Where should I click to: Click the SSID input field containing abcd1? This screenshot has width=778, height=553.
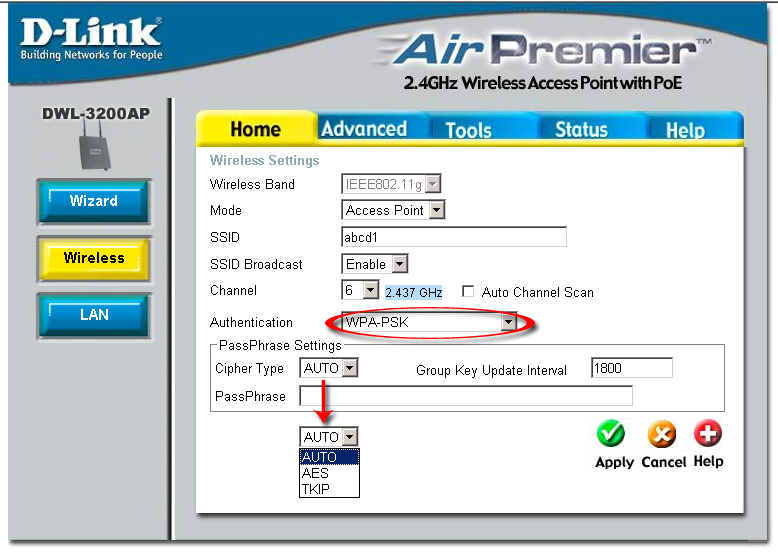coord(454,237)
